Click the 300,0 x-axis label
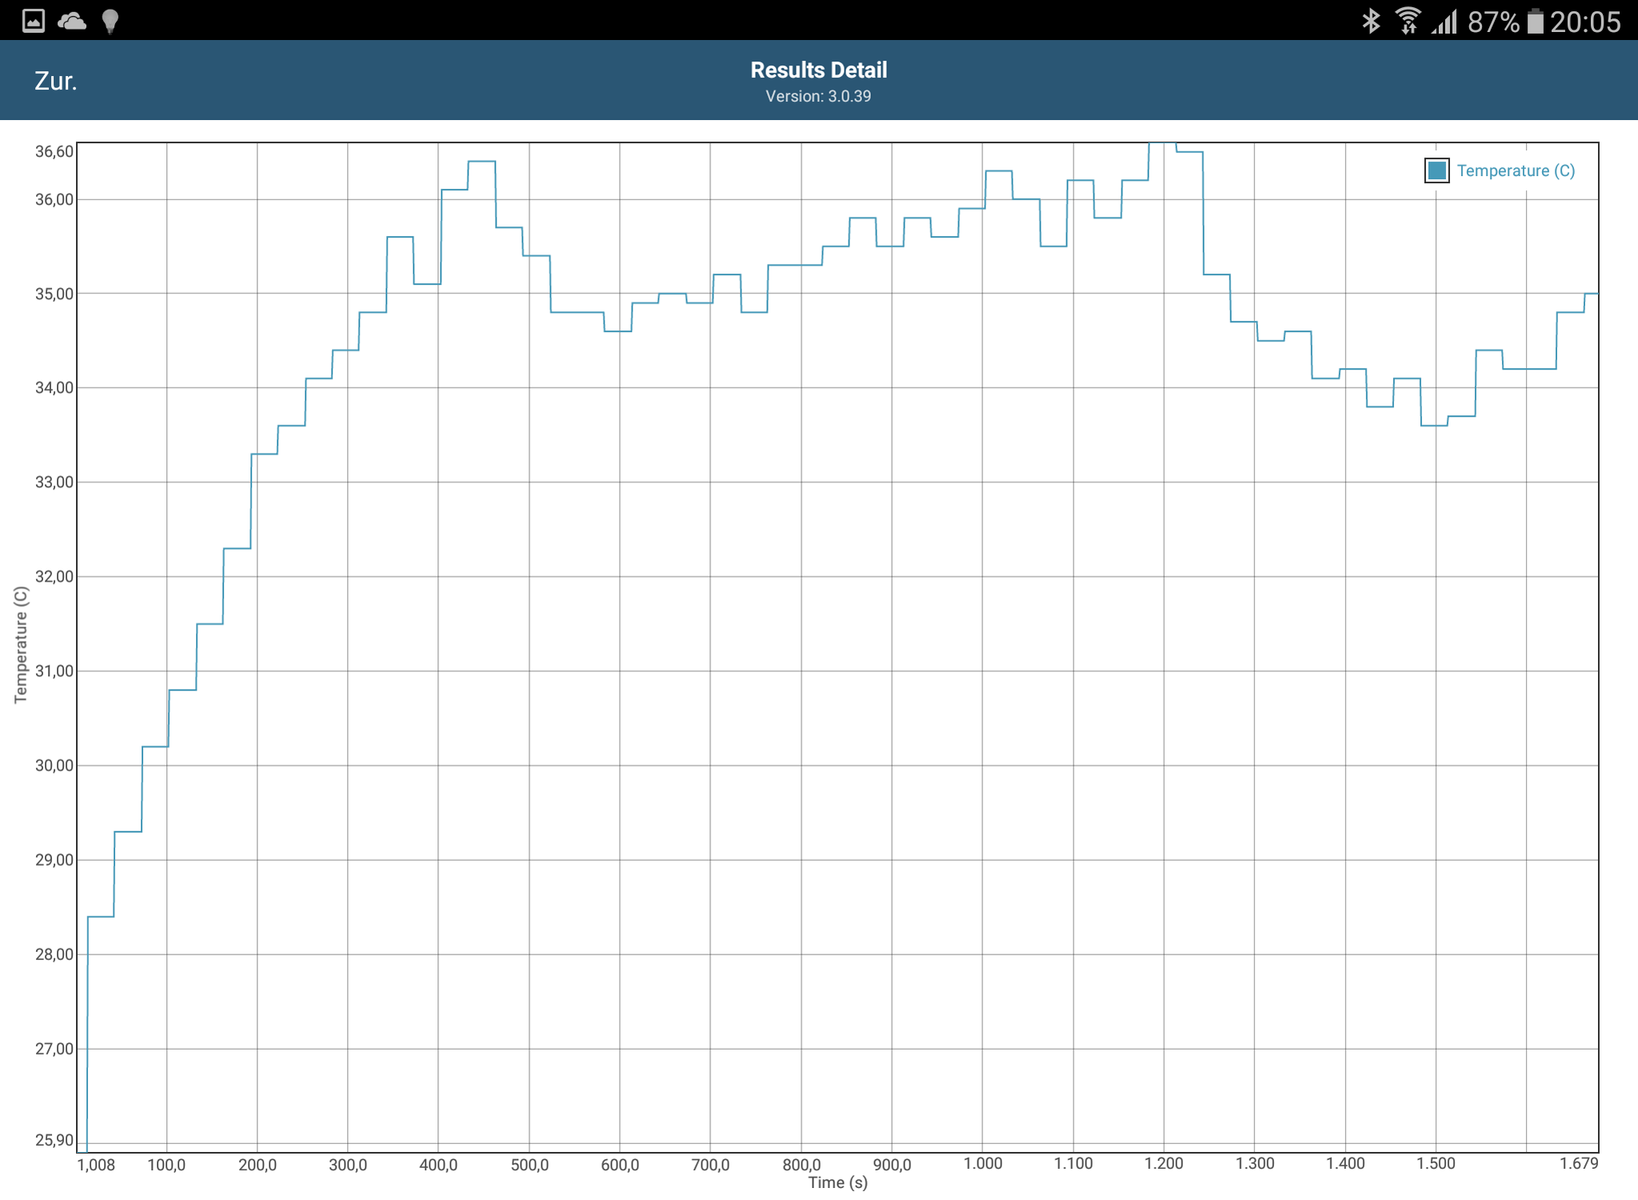The height and width of the screenshot is (1200, 1638). [348, 1165]
